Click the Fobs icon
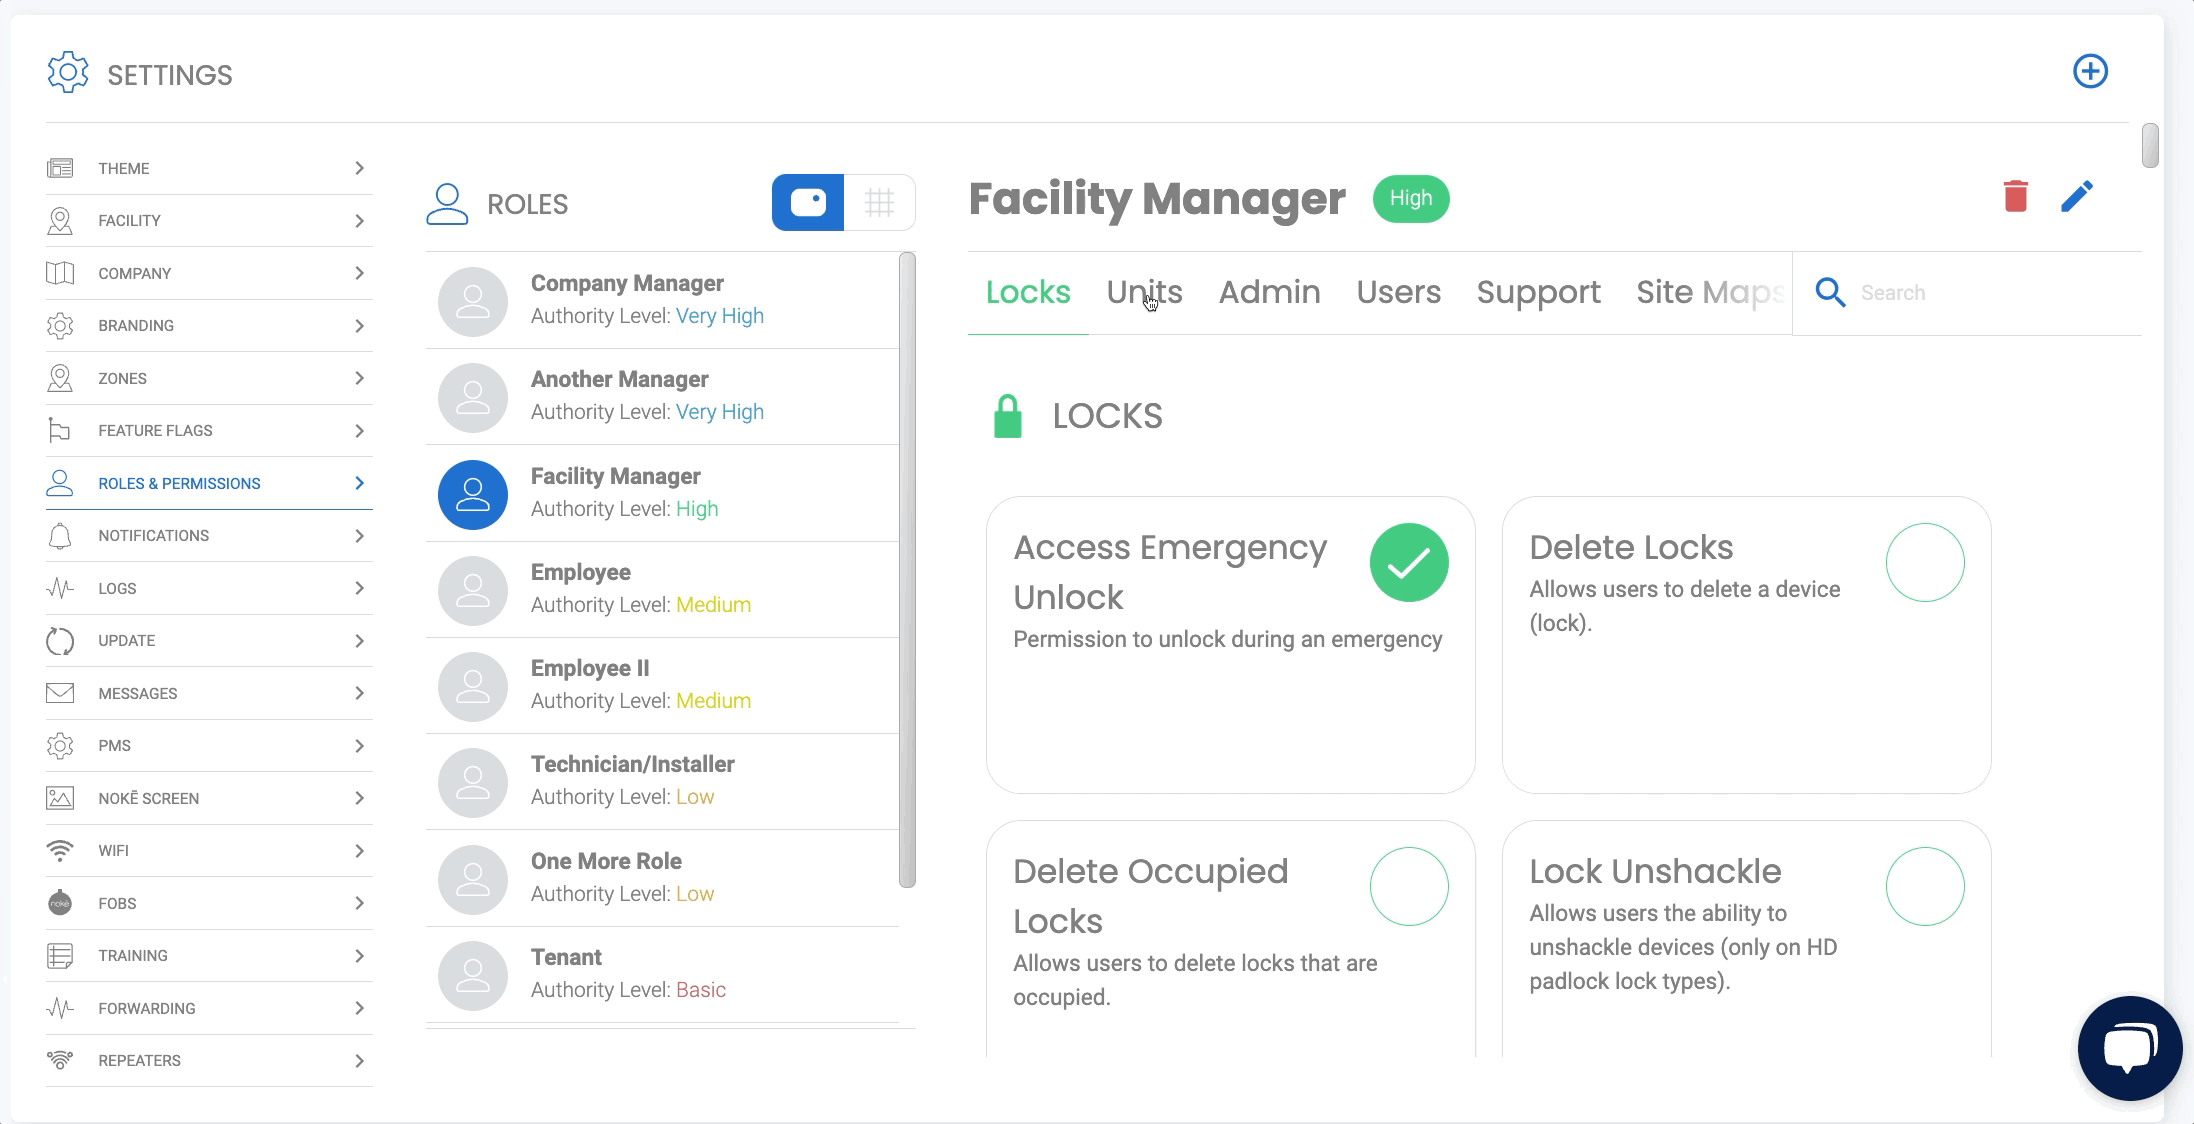Viewport: 2194px width, 1124px height. point(60,903)
